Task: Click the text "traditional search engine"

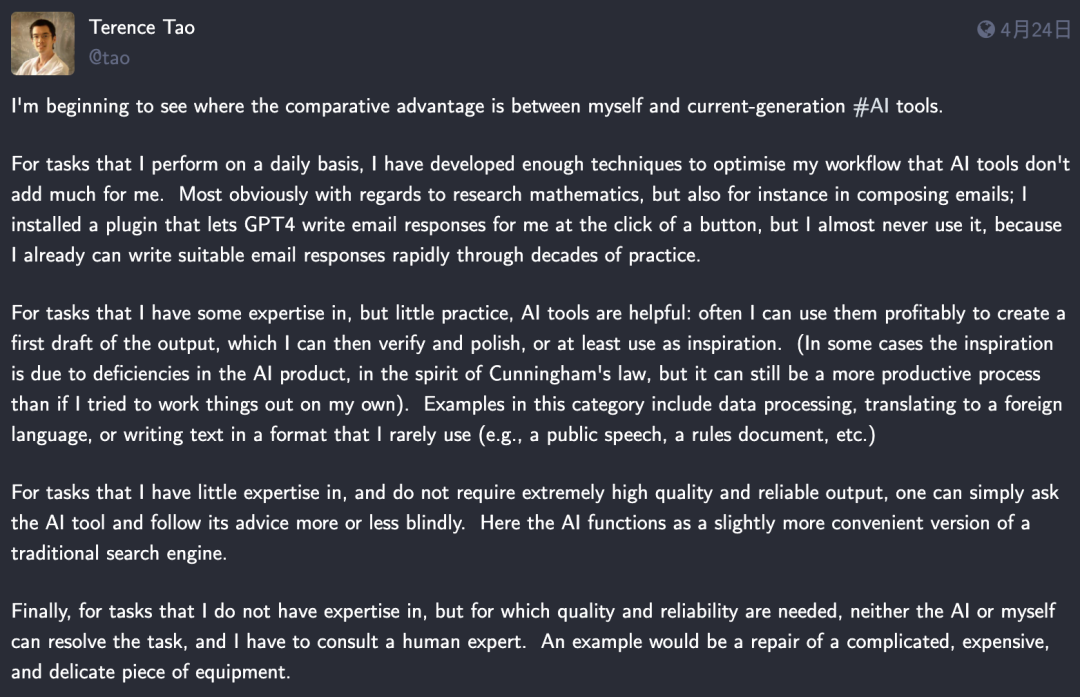Action: click(118, 553)
